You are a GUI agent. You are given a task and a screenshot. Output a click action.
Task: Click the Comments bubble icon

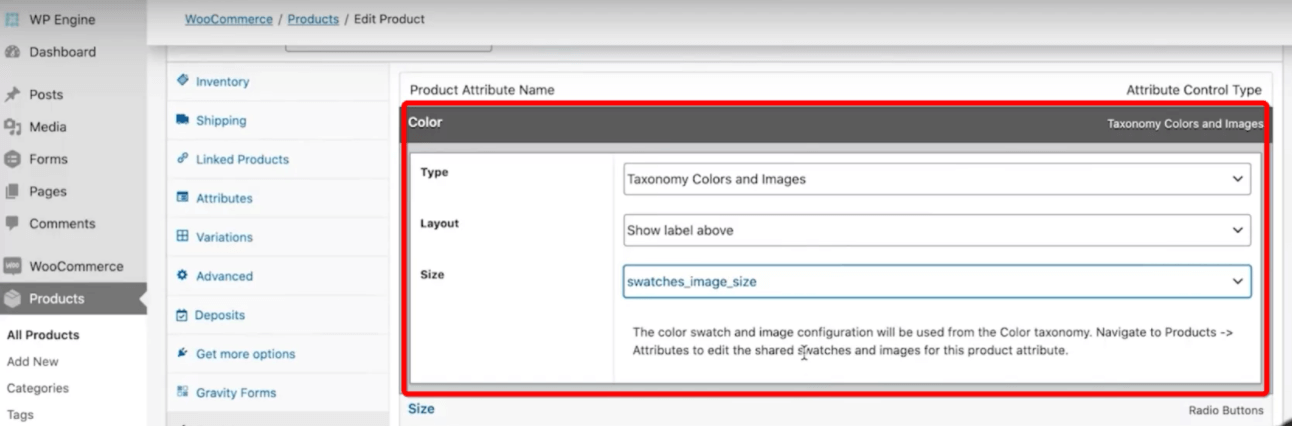[12, 223]
